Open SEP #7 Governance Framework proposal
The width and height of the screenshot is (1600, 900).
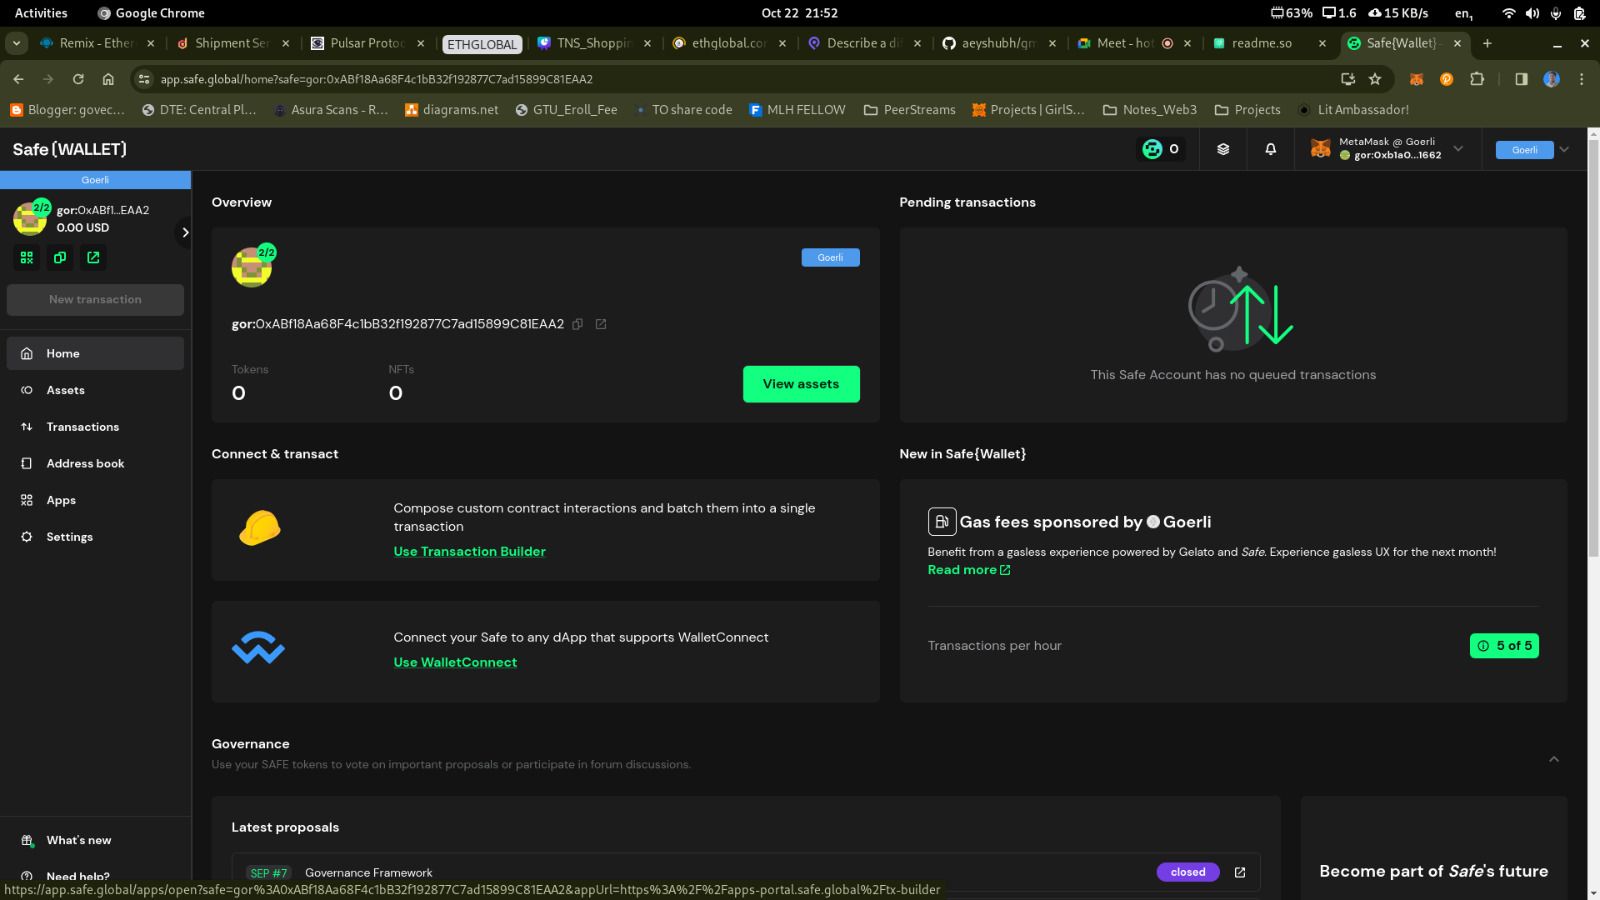[745, 872]
